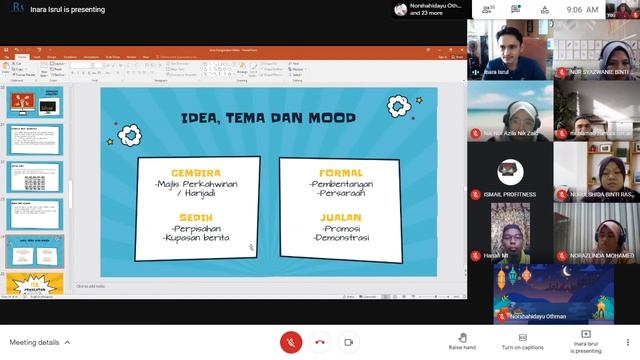Open the Arrange dropdown
The width and height of the screenshot is (640, 360).
[x=242, y=69]
